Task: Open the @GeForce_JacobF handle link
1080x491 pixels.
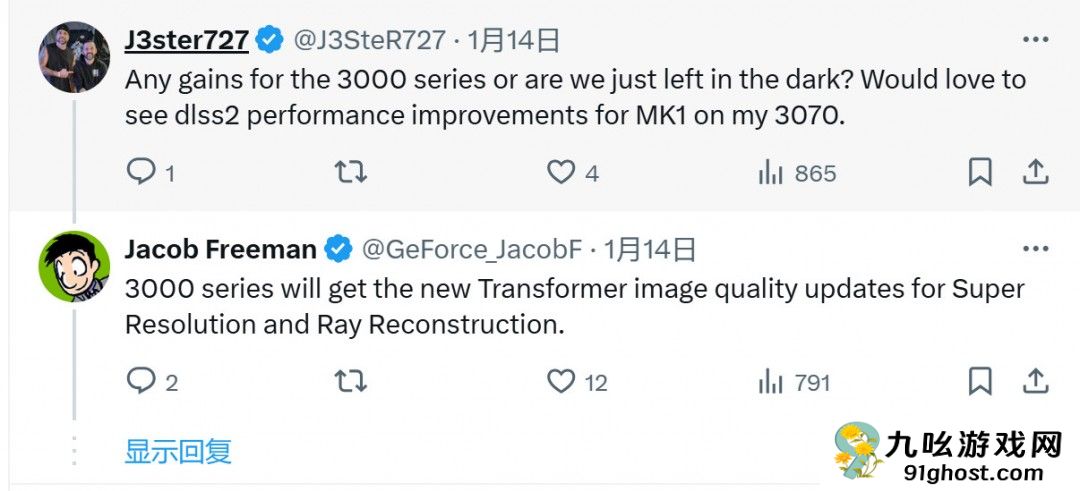Action: [x=474, y=249]
